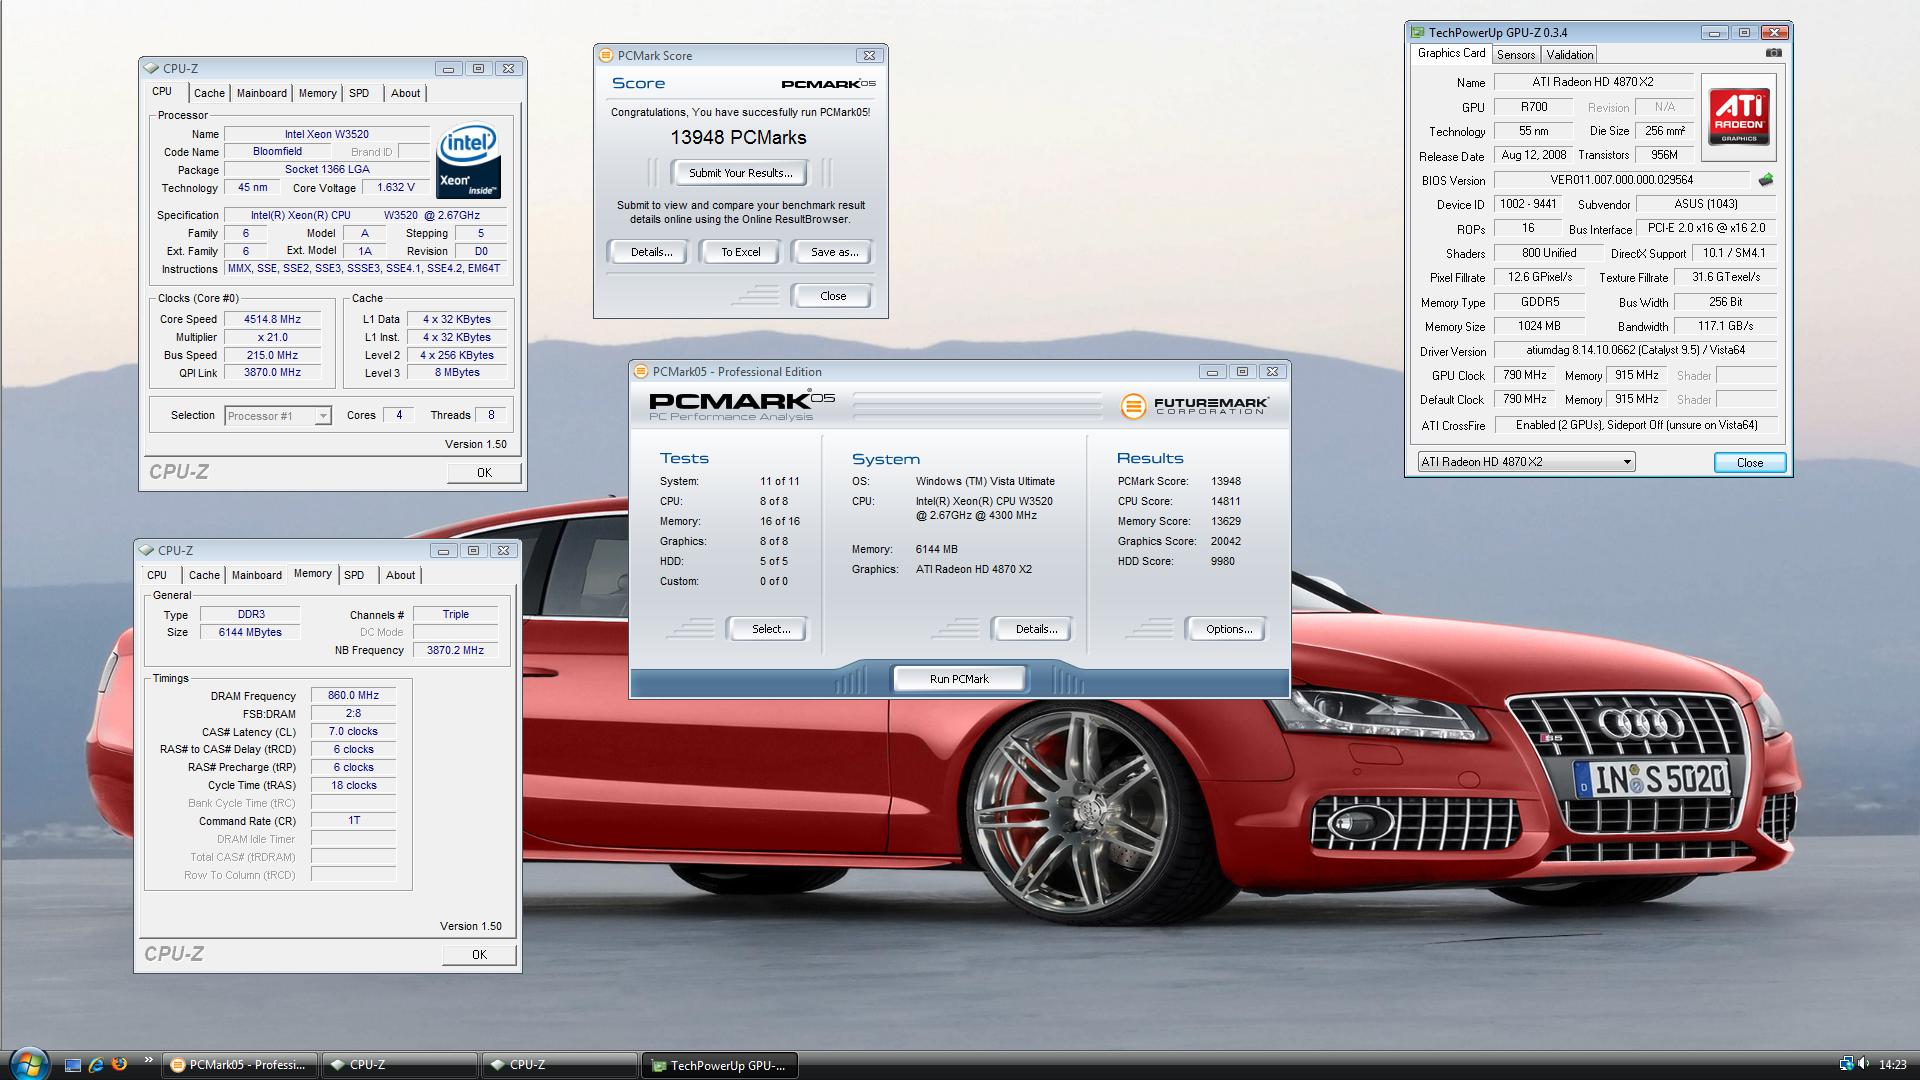The width and height of the screenshot is (1920, 1080).
Task: Click the PCMark05 Professional Edition title icon
Action: click(x=641, y=372)
